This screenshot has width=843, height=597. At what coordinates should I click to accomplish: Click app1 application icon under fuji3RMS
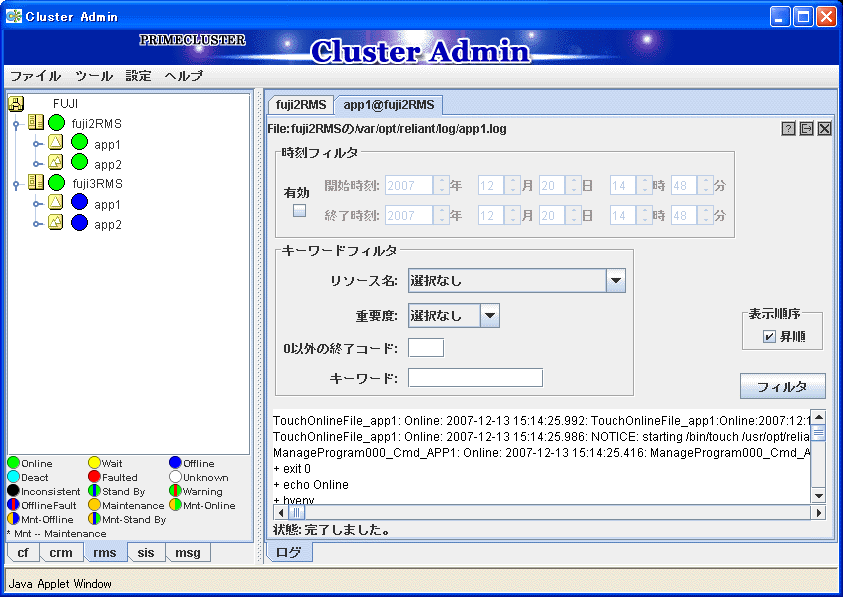(x=55, y=203)
